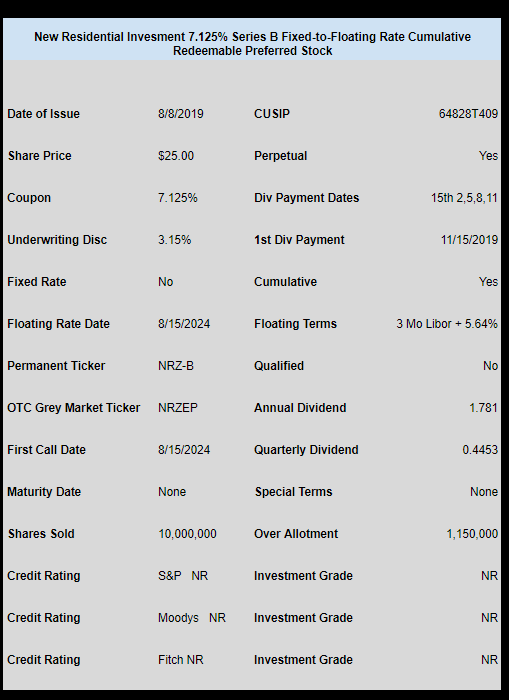Screen dimensions: 509x700
Task: Click the Floating Terms value 3 Mo Libor + 5.64%
Action: (447, 324)
